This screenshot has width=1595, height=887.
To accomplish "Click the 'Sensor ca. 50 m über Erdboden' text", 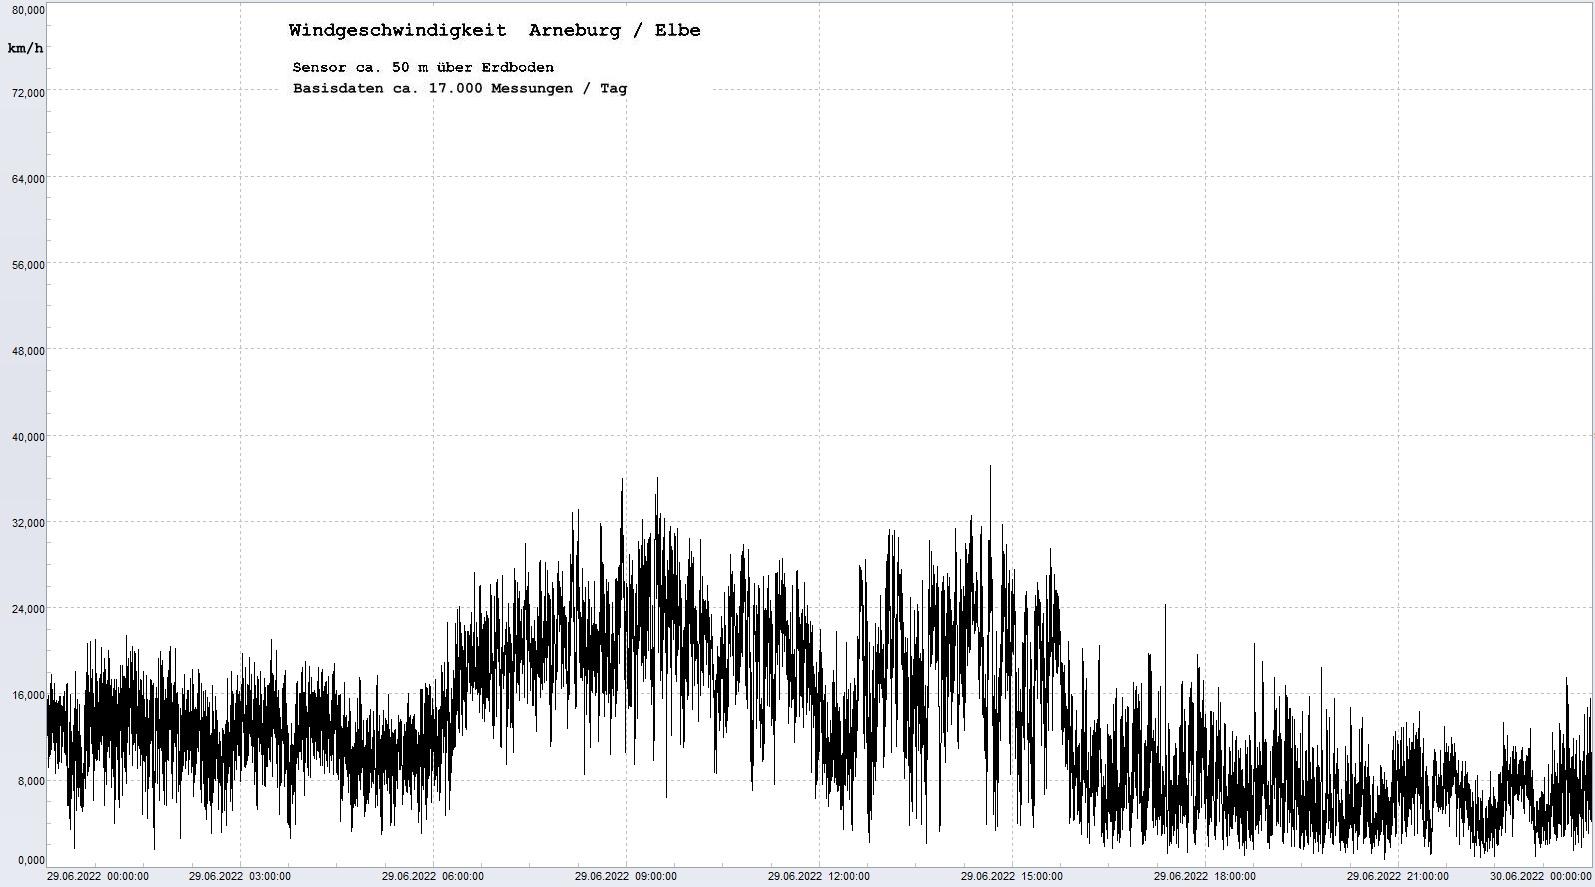I will [x=422, y=67].
